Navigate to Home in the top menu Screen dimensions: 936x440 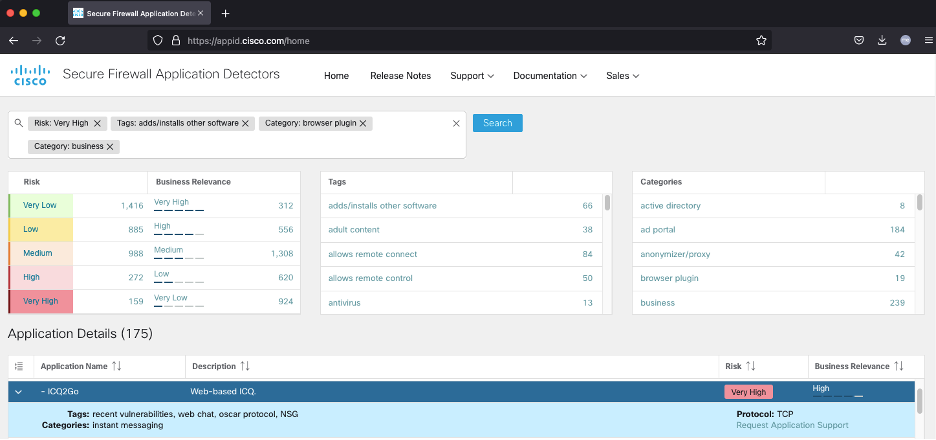click(336, 76)
